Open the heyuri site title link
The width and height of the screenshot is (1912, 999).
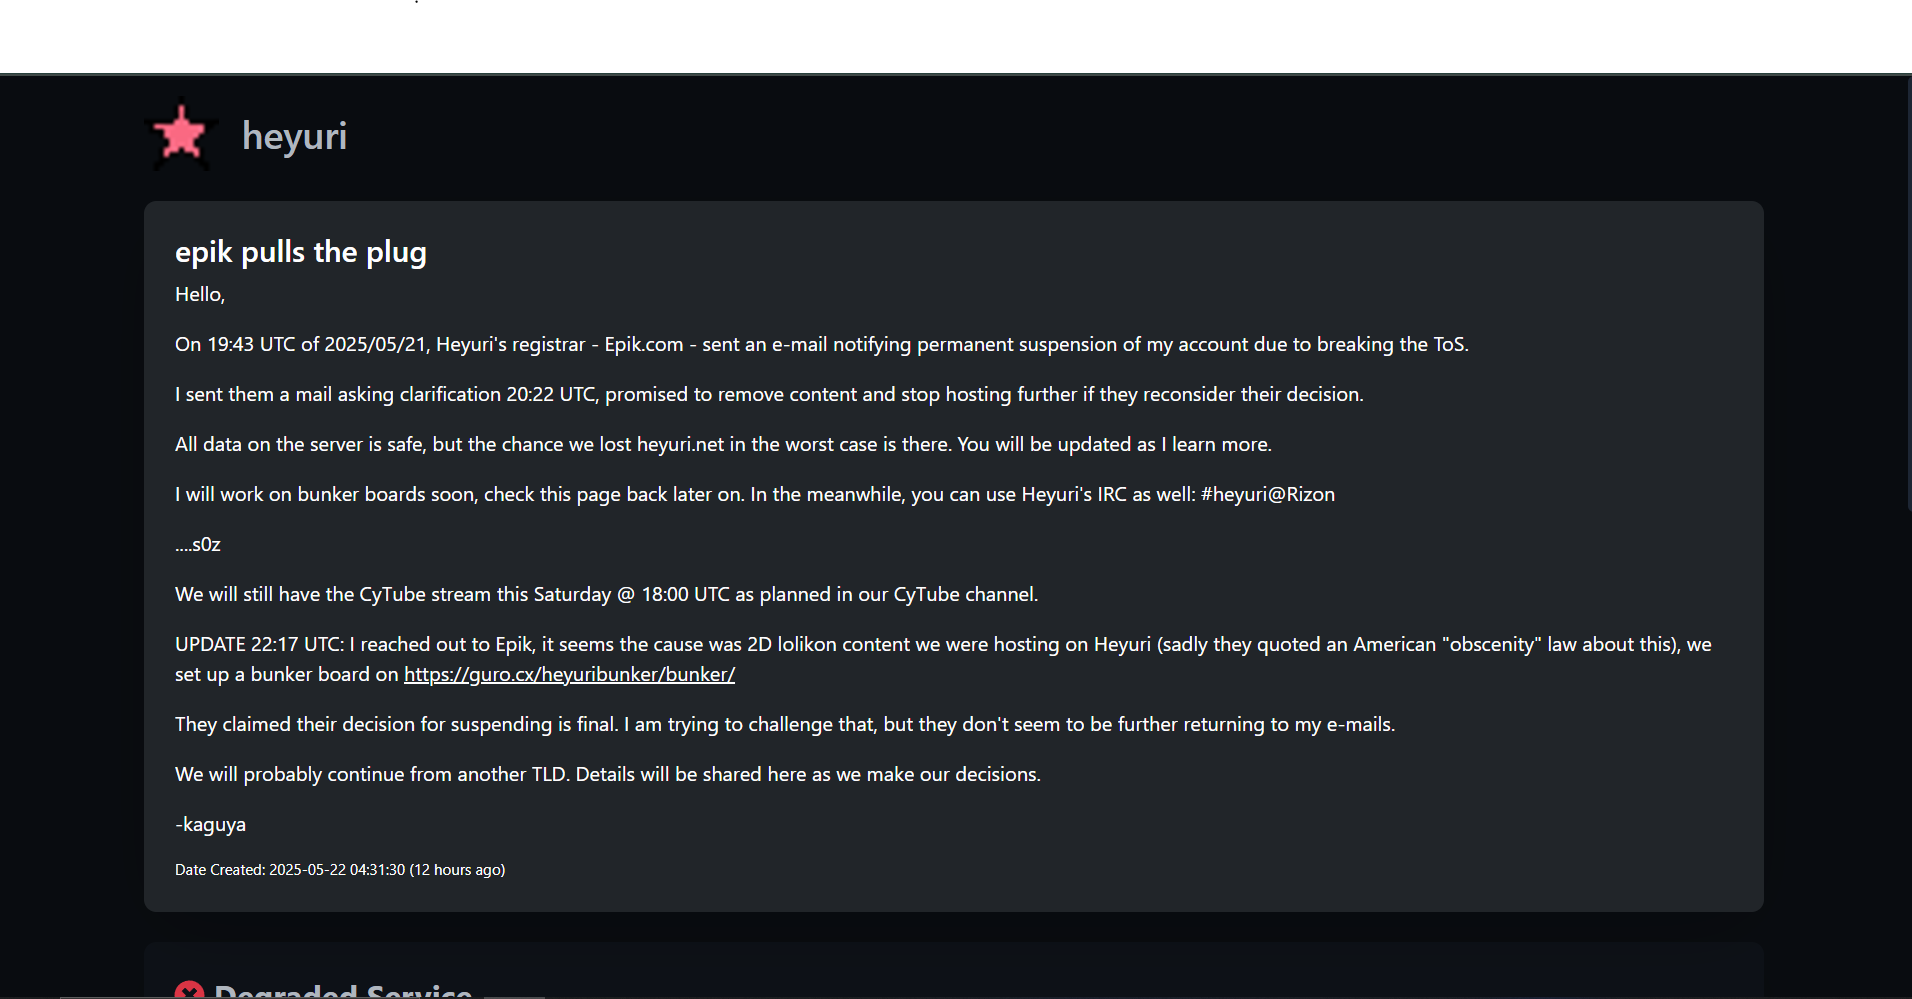[x=294, y=136]
